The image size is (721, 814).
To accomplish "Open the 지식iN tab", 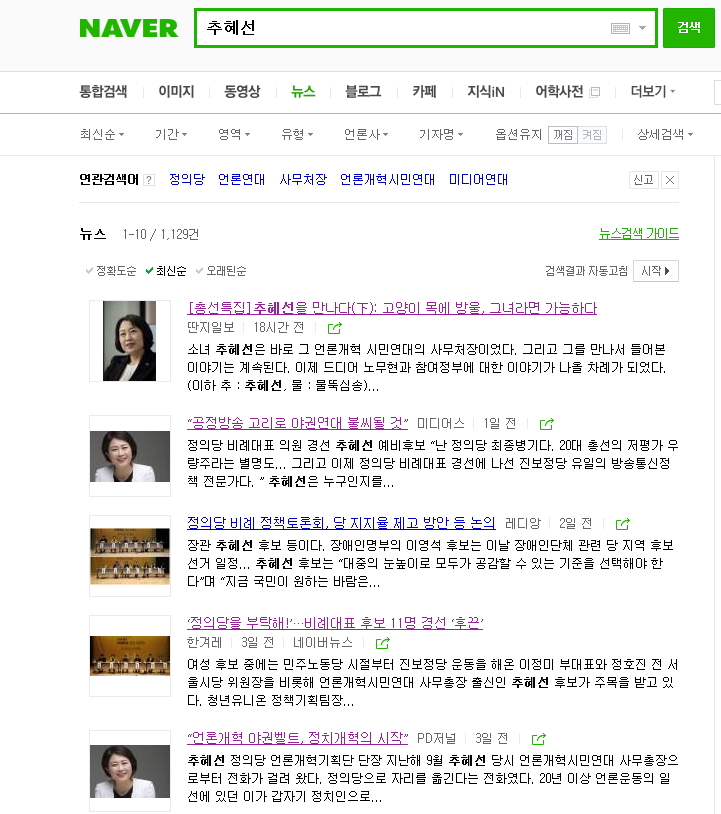I will click(x=485, y=92).
